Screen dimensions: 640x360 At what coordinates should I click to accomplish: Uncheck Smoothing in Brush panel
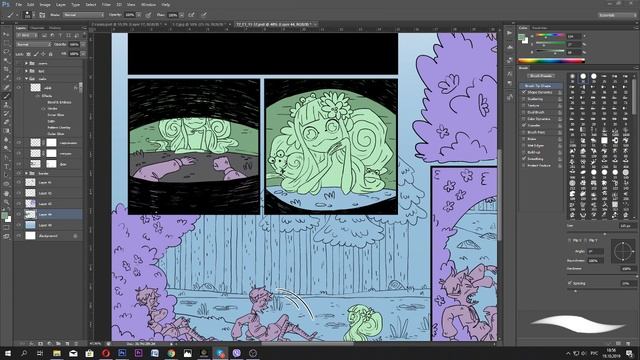[524, 159]
